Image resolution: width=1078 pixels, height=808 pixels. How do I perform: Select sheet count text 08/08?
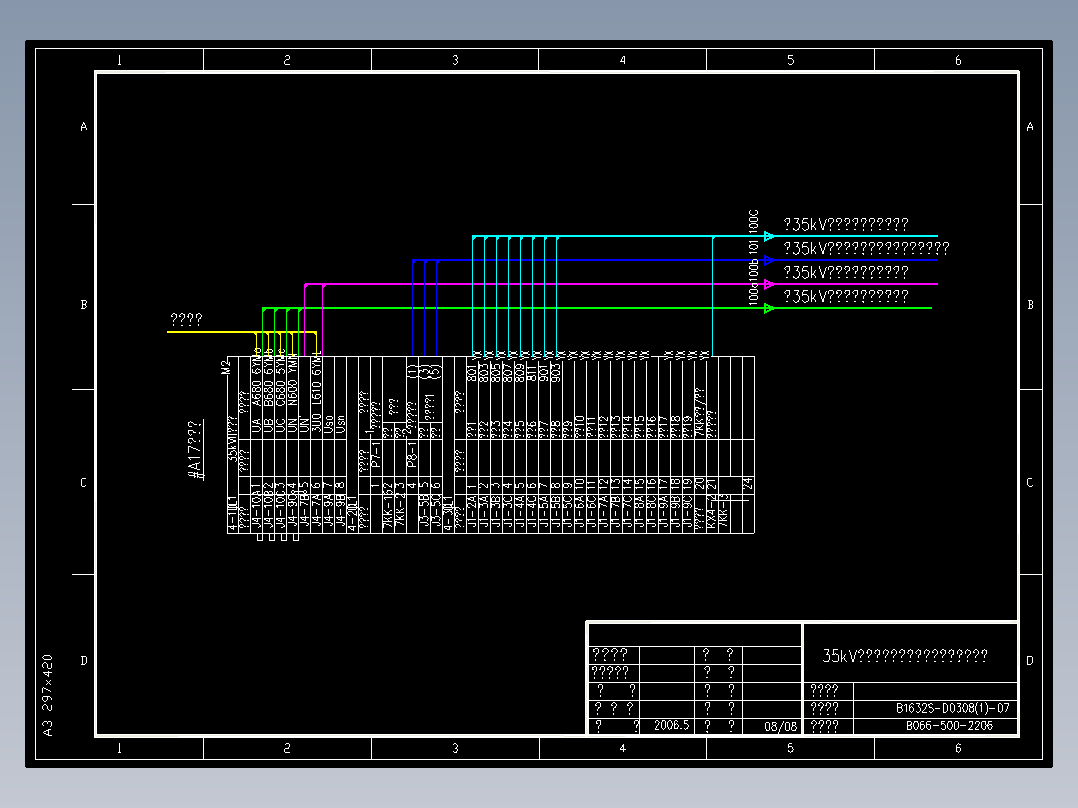point(780,726)
